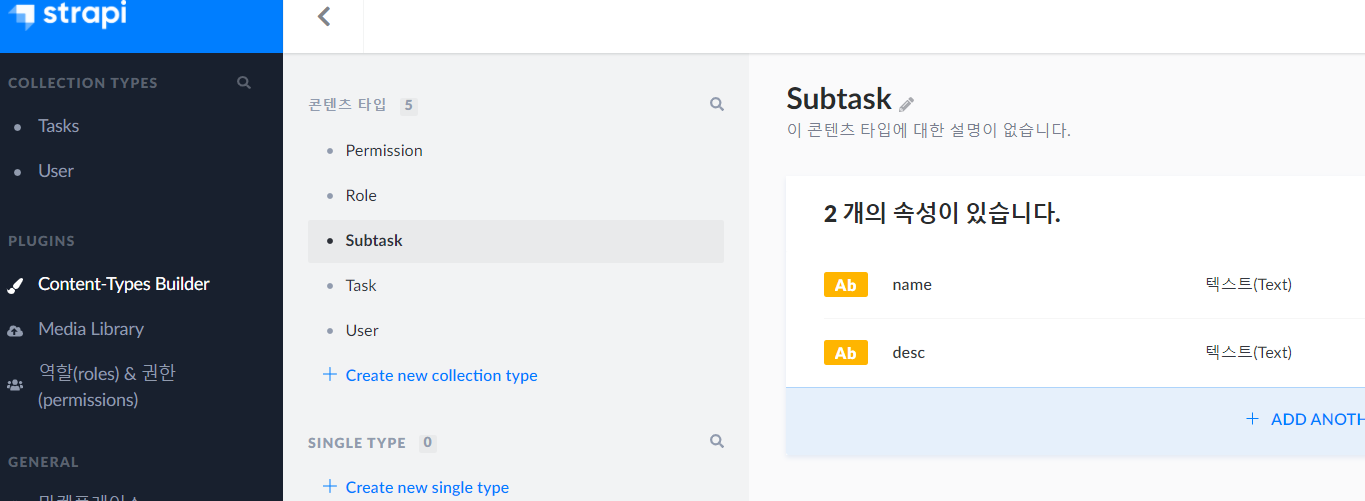The image size is (1365, 501).
Task: Click Create new collection type link
Action: pos(441,376)
